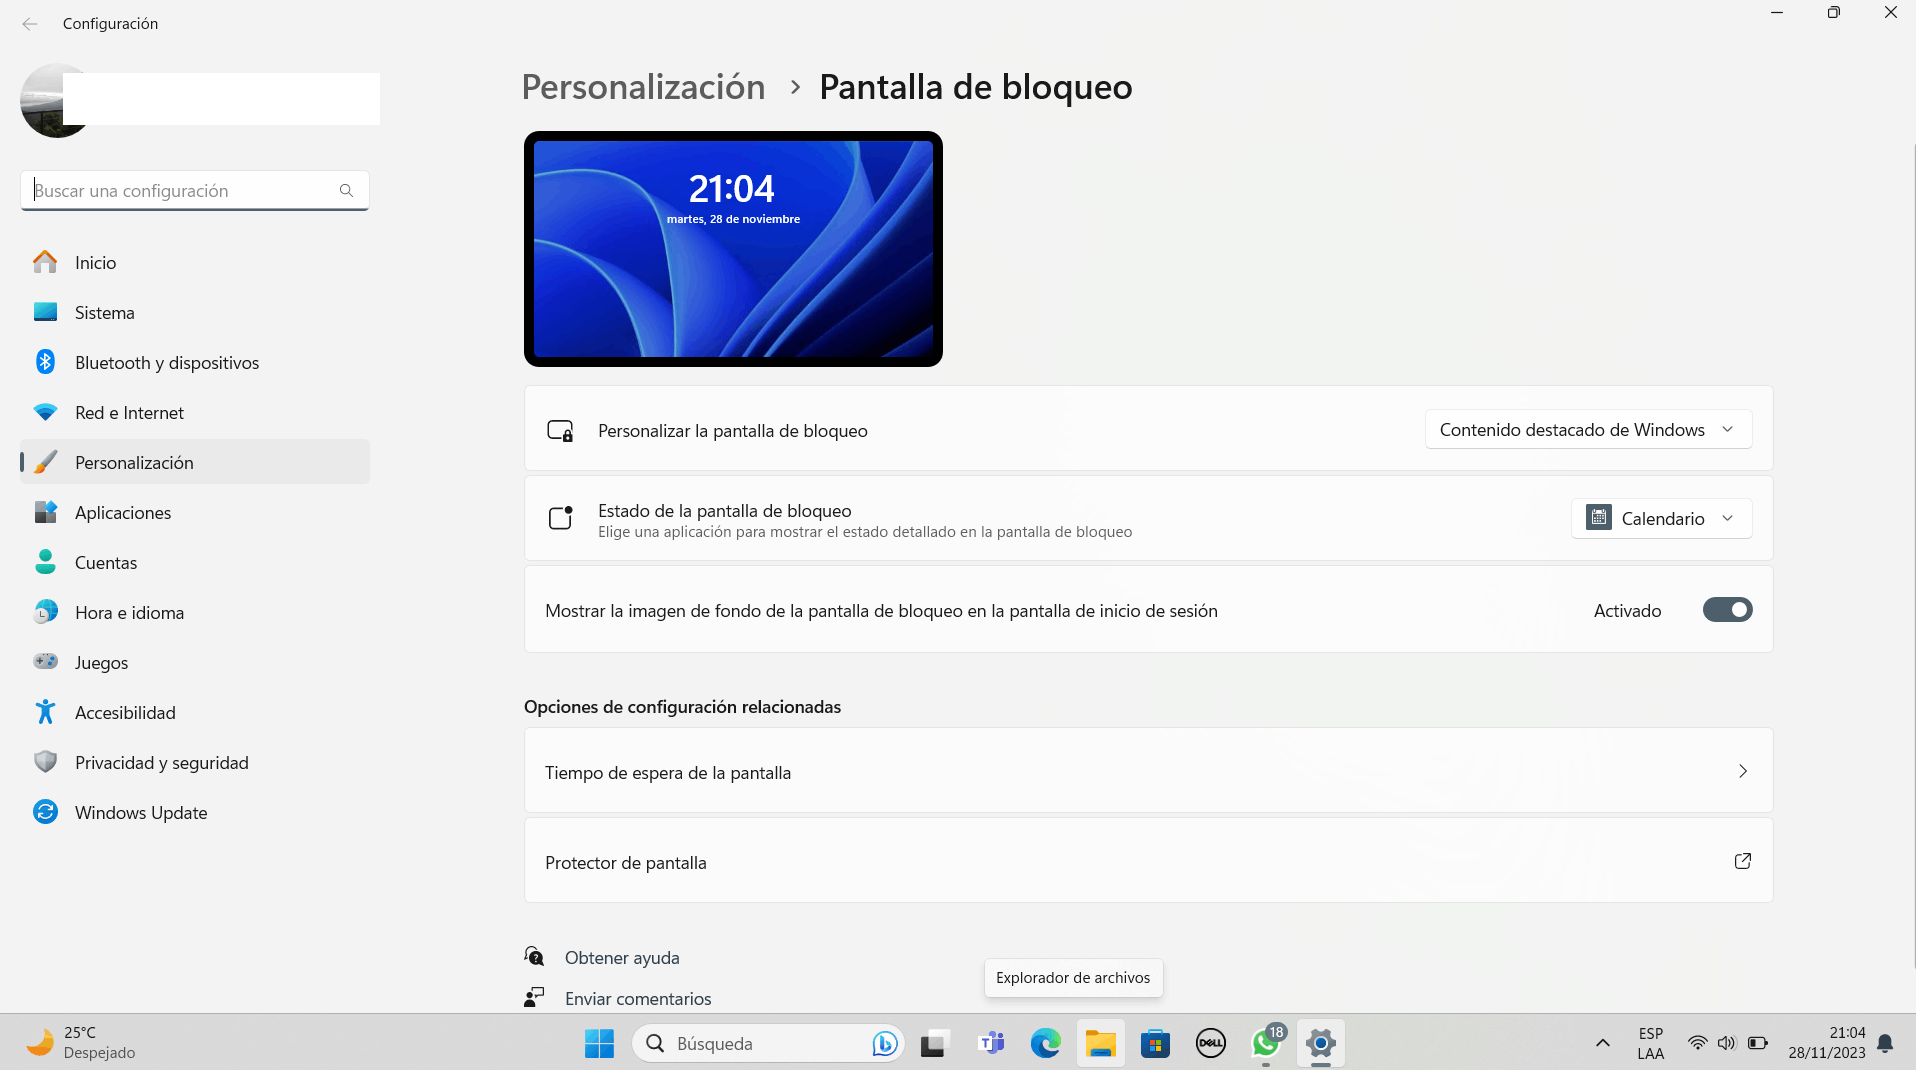Click Personalización in the breadcrumb
This screenshot has height=1074, width=1920.
click(644, 88)
